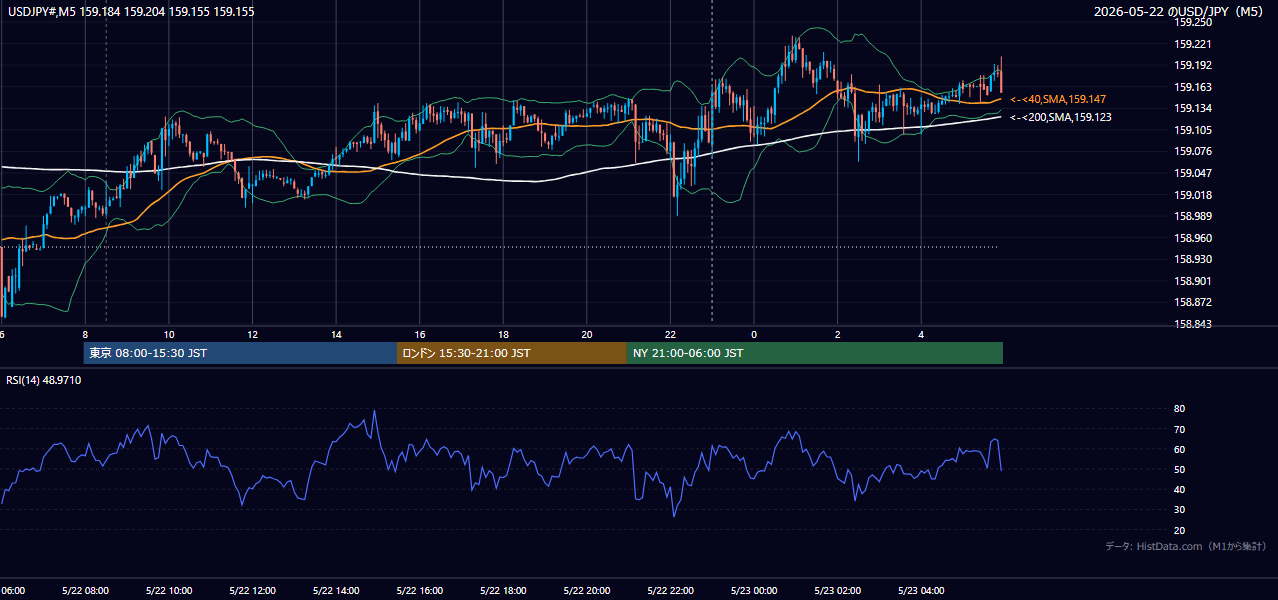The image size is (1278, 600).
Task: Click the 5/23 00:00 bottom time label
Action: (x=753, y=591)
